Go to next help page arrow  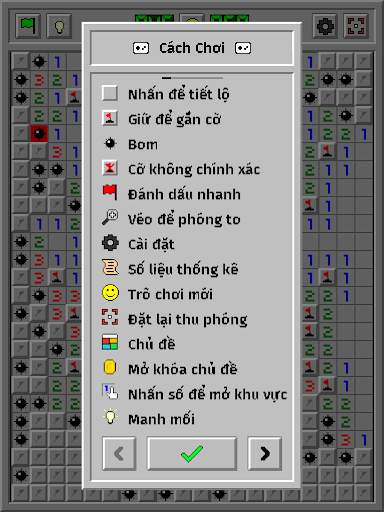click(265, 453)
